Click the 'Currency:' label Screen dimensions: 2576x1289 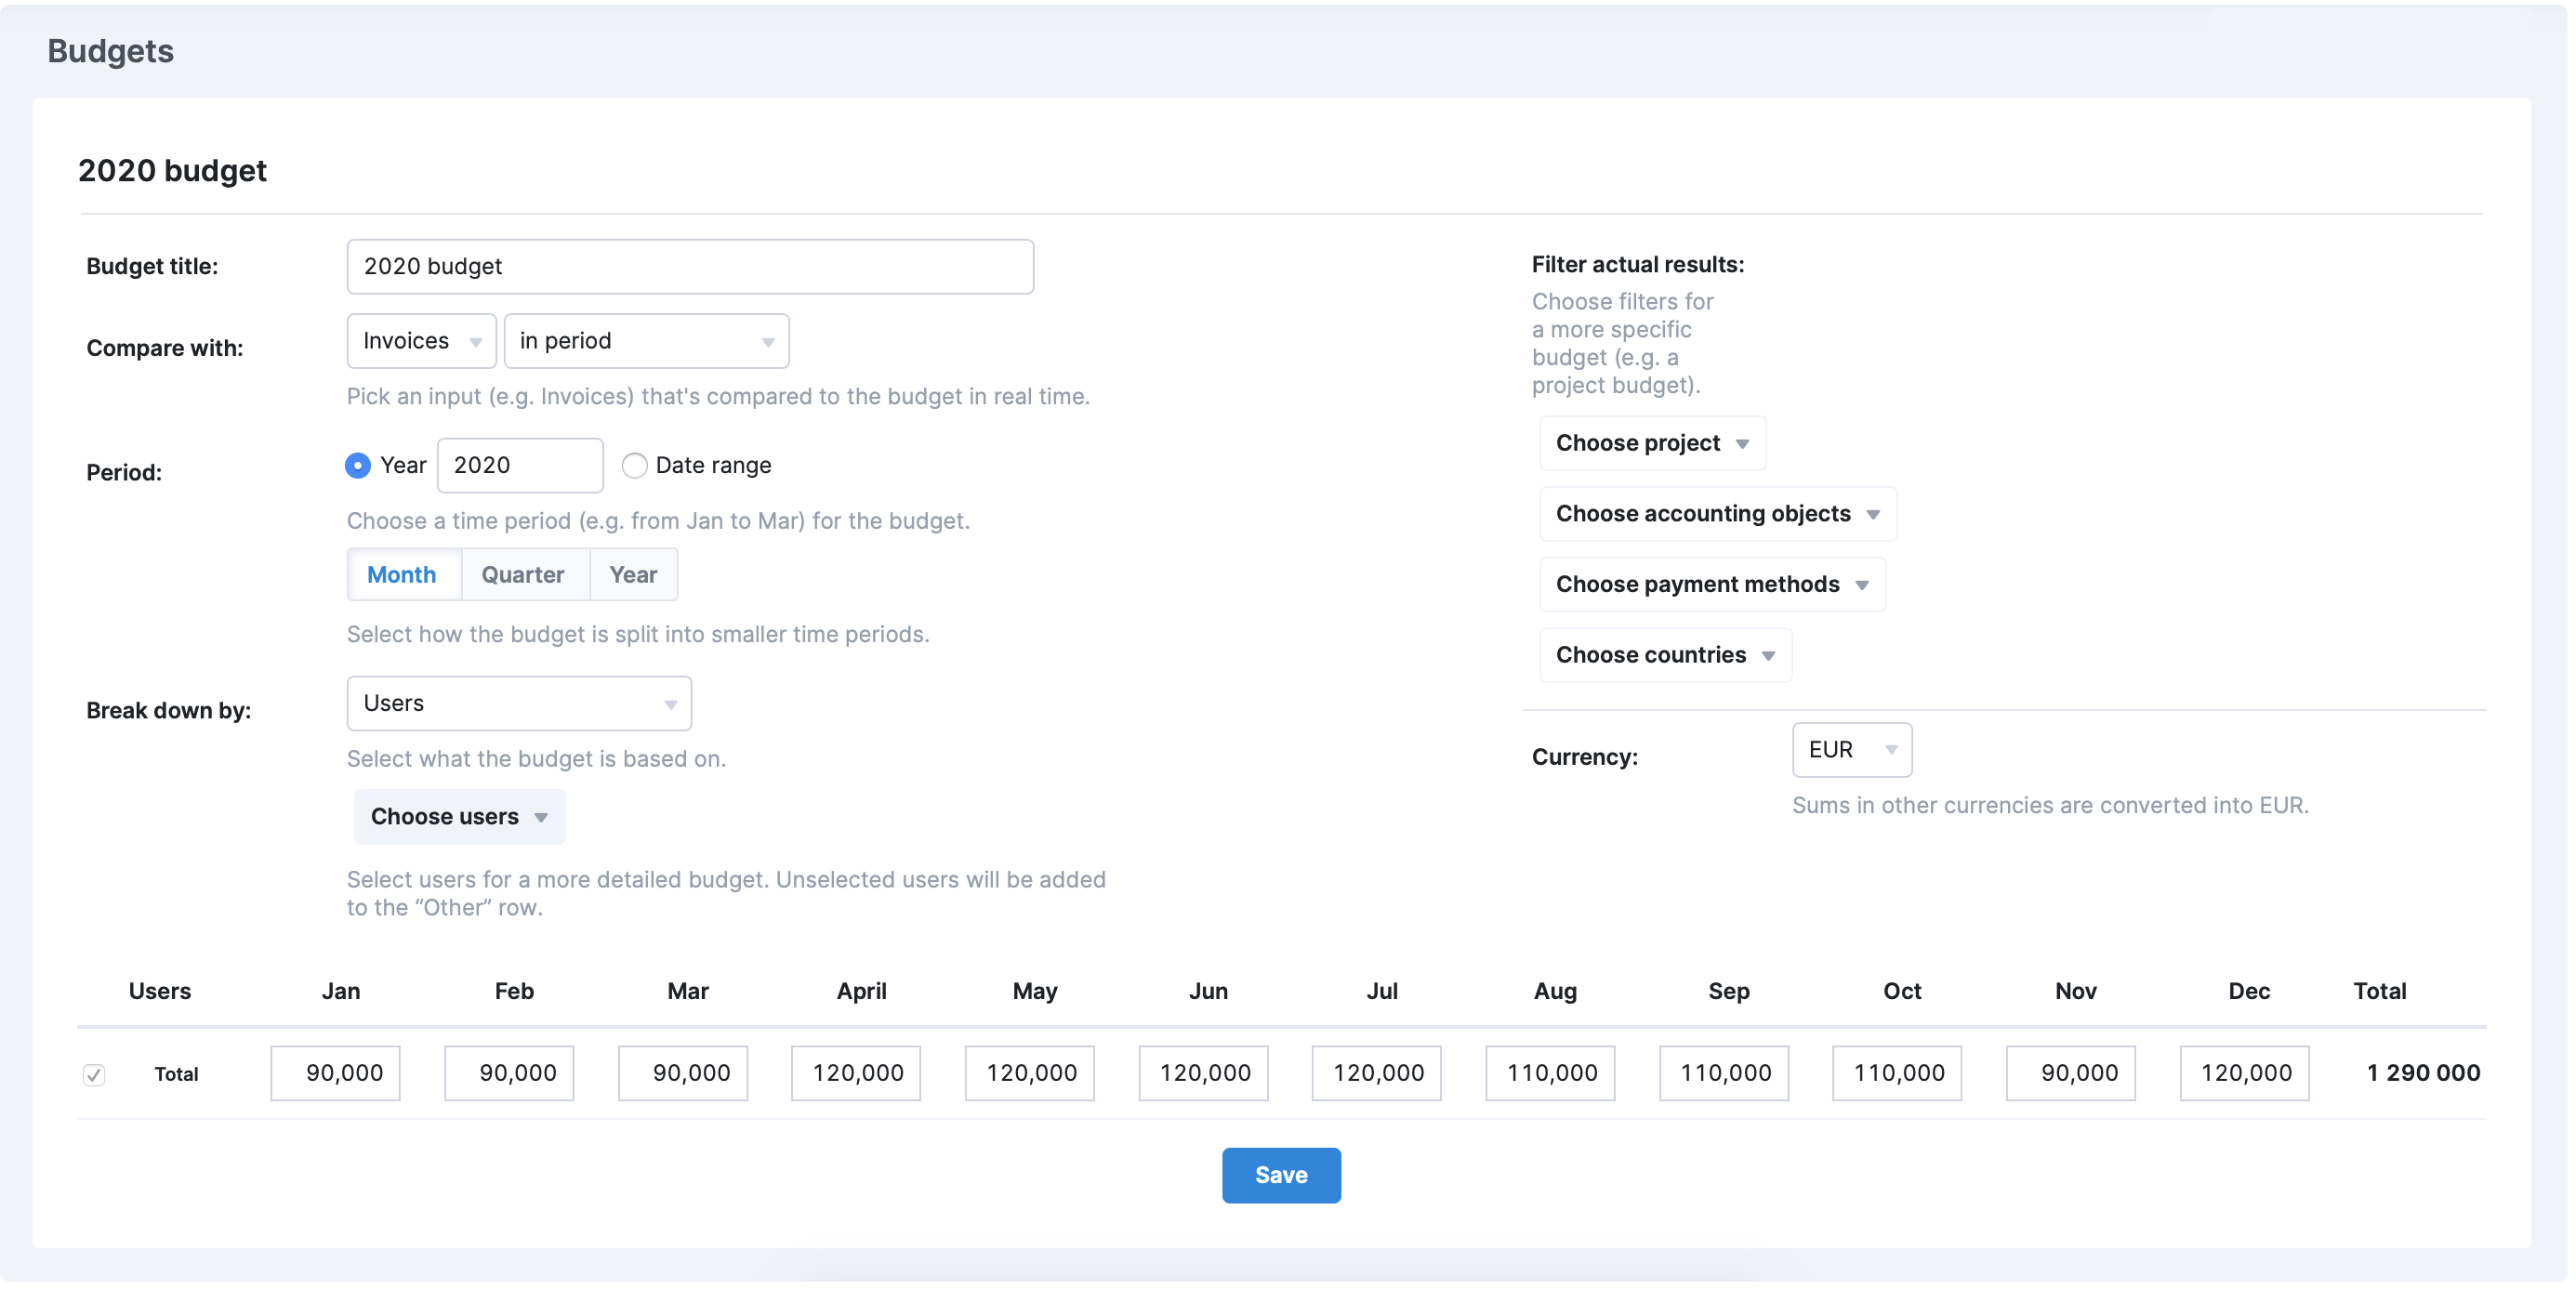click(x=1585, y=757)
